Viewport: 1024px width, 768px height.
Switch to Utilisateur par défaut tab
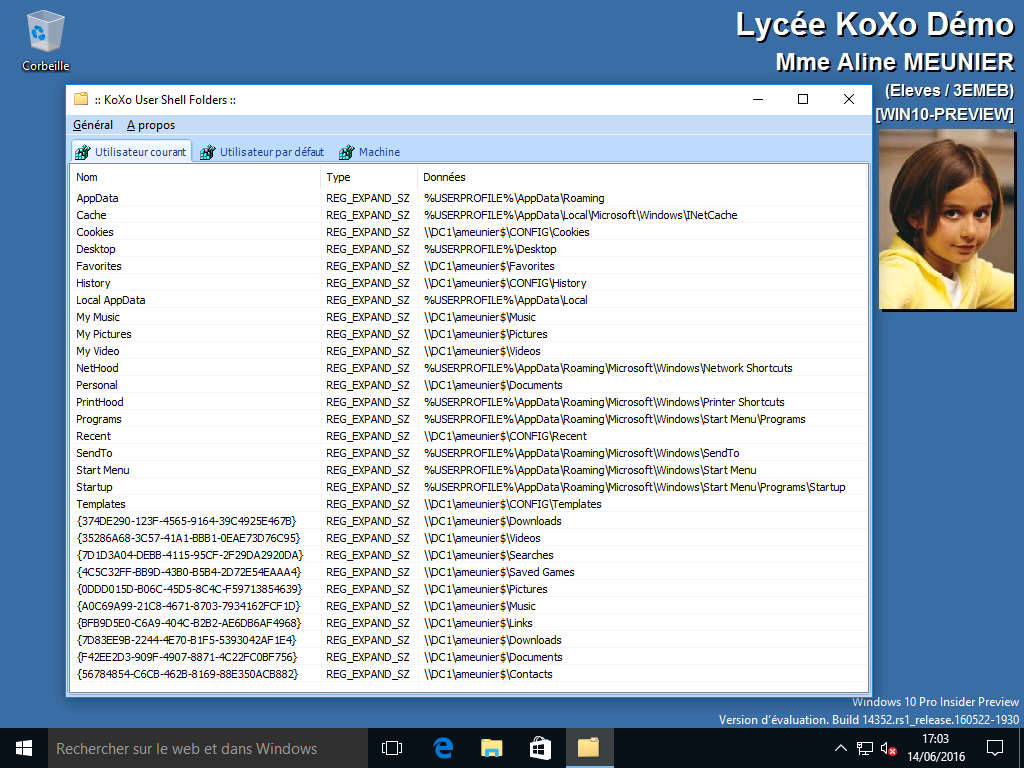(262, 152)
